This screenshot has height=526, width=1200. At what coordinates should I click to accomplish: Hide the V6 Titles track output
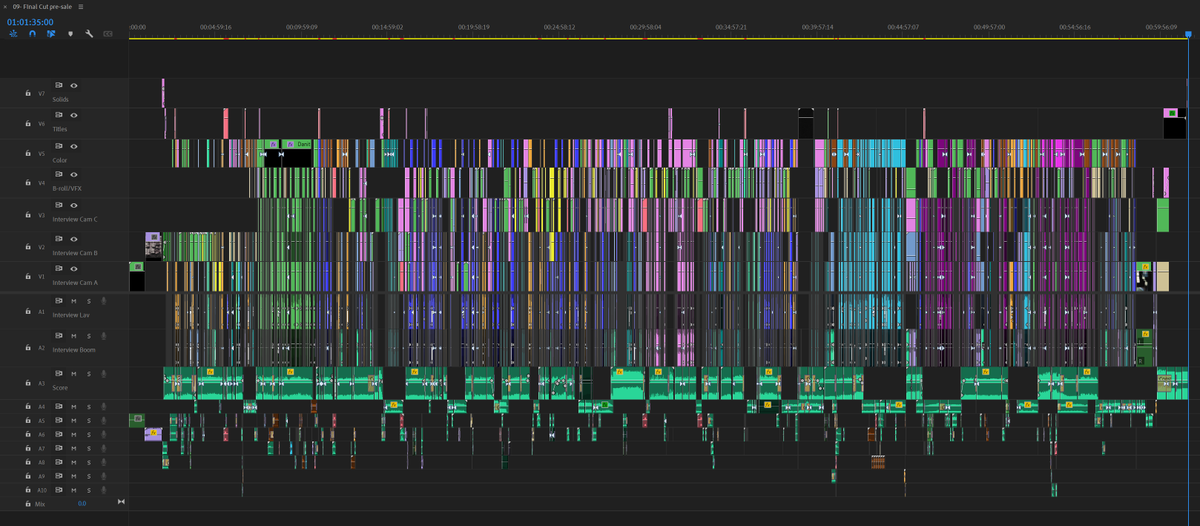point(74,115)
